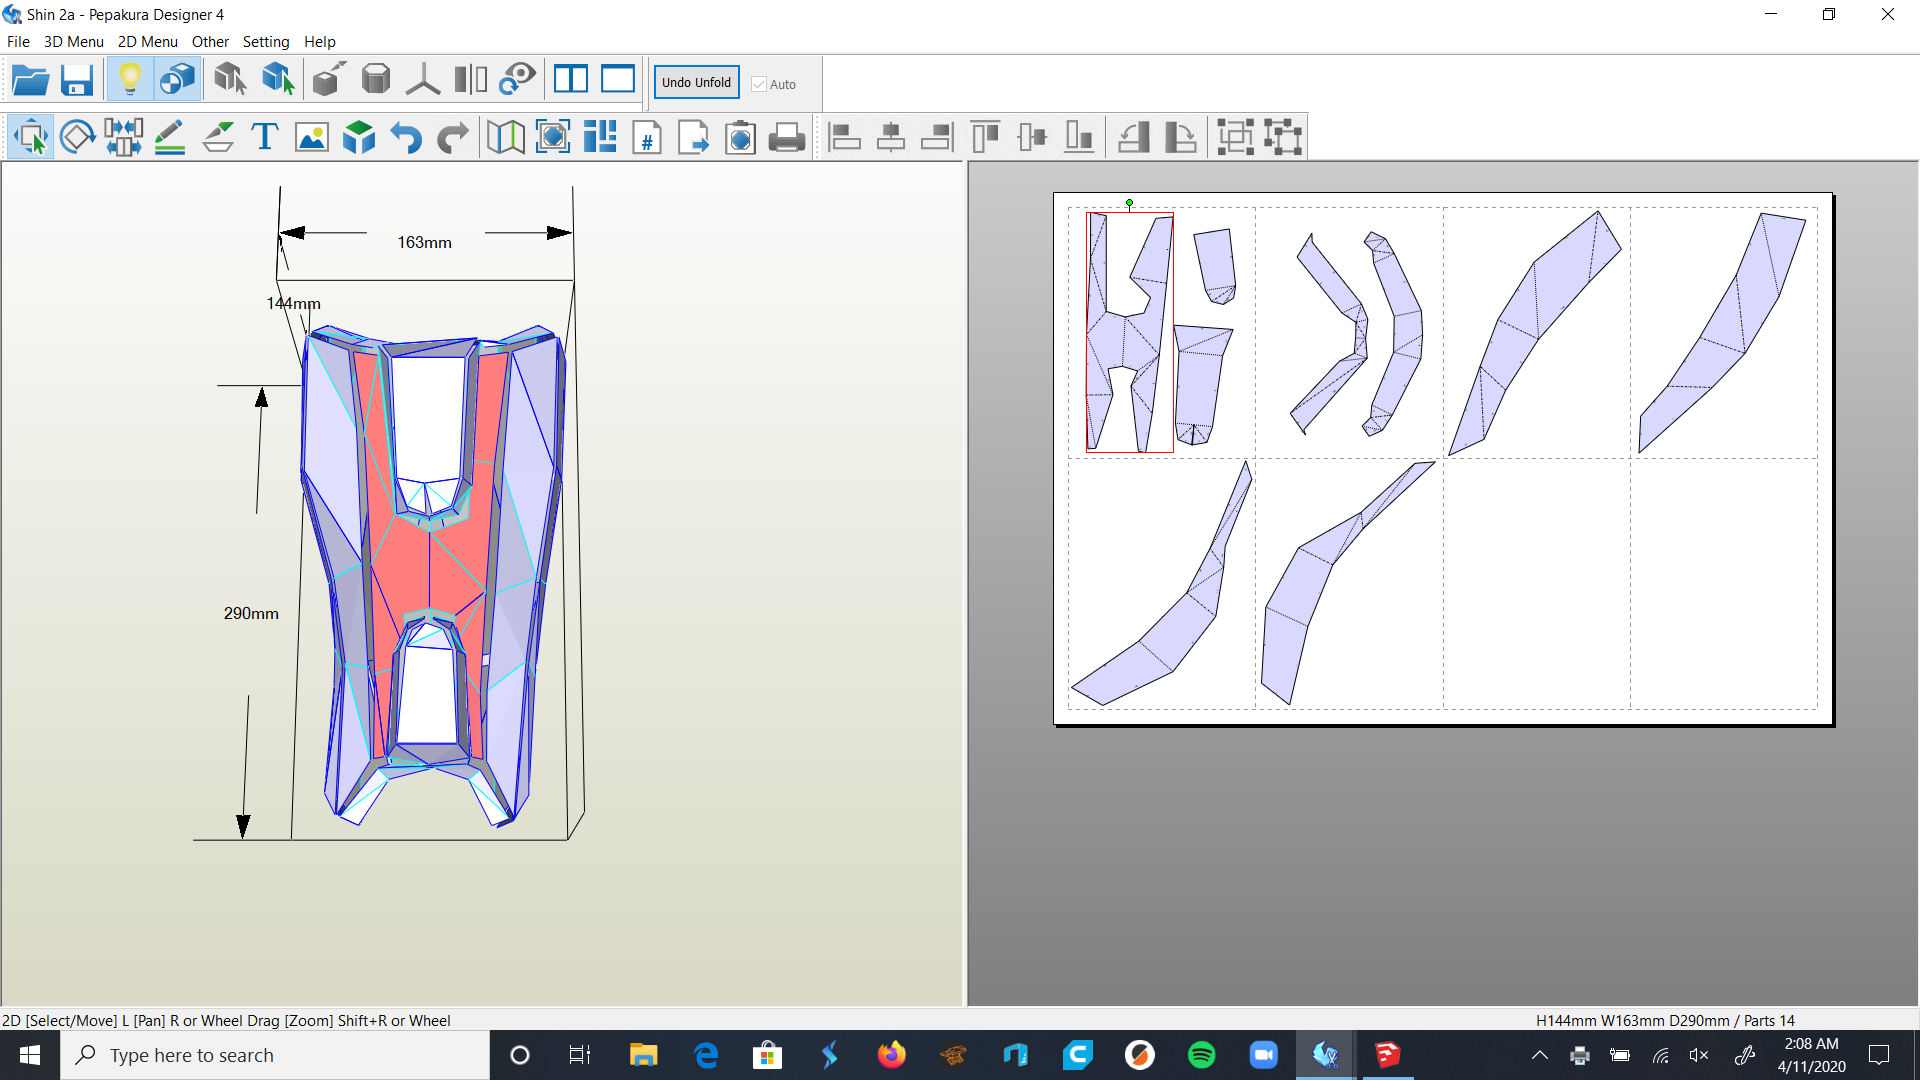Align selected parts to vertical middle
Image resolution: width=1920 pixels, height=1080 pixels.
tap(1032, 137)
